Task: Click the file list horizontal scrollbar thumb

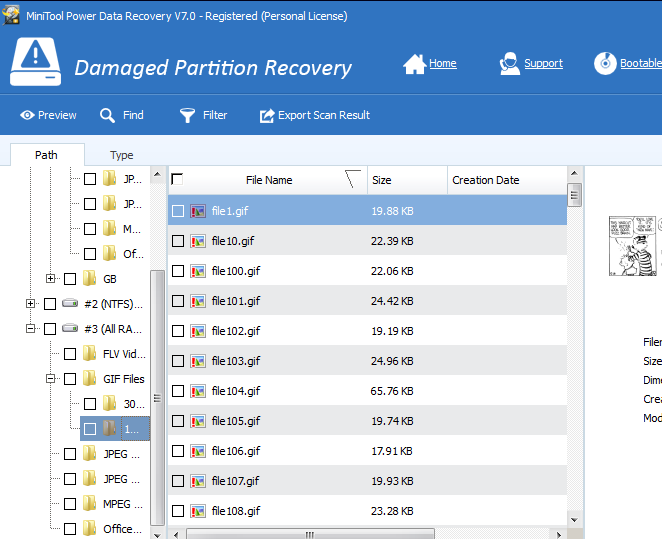Action: [x=310, y=534]
